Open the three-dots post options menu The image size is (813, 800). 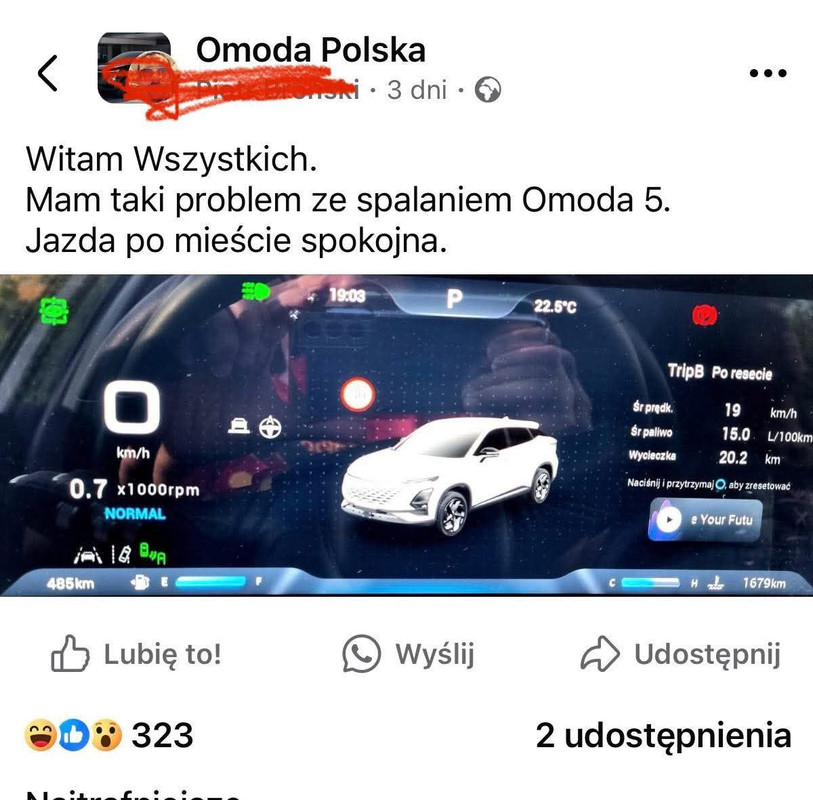coord(768,73)
